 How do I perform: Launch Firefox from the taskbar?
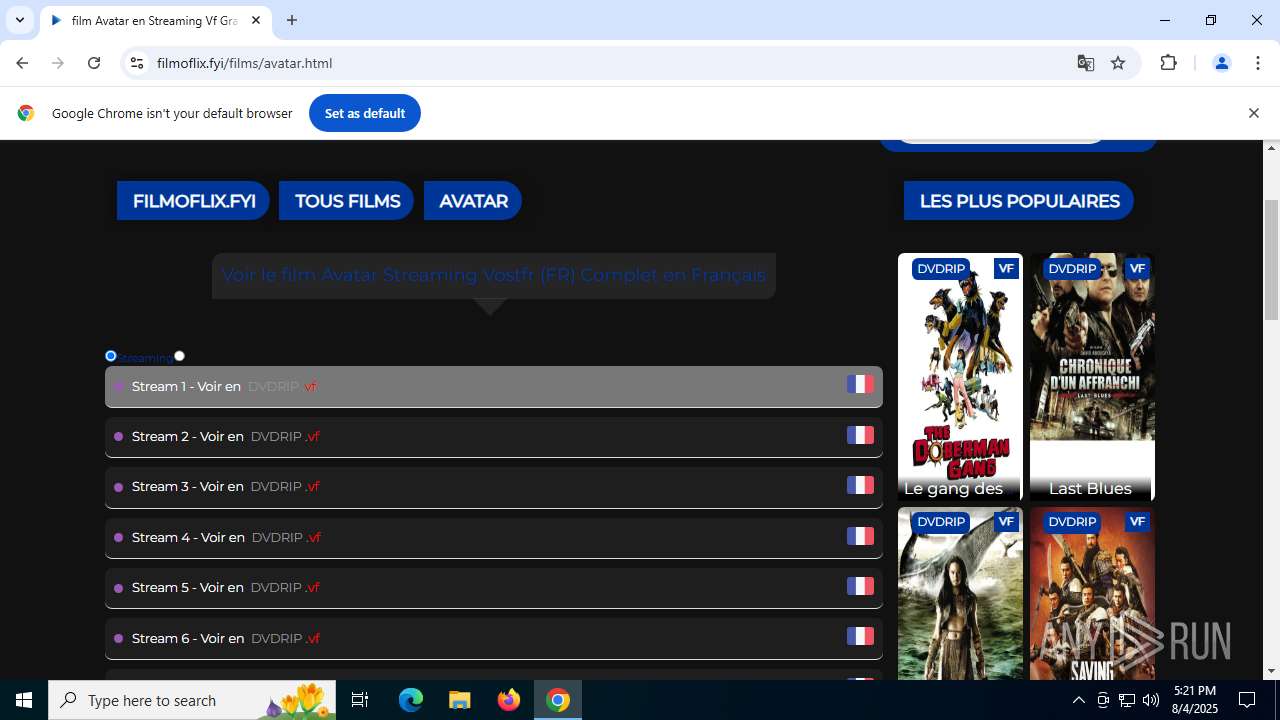pos(509,700)
